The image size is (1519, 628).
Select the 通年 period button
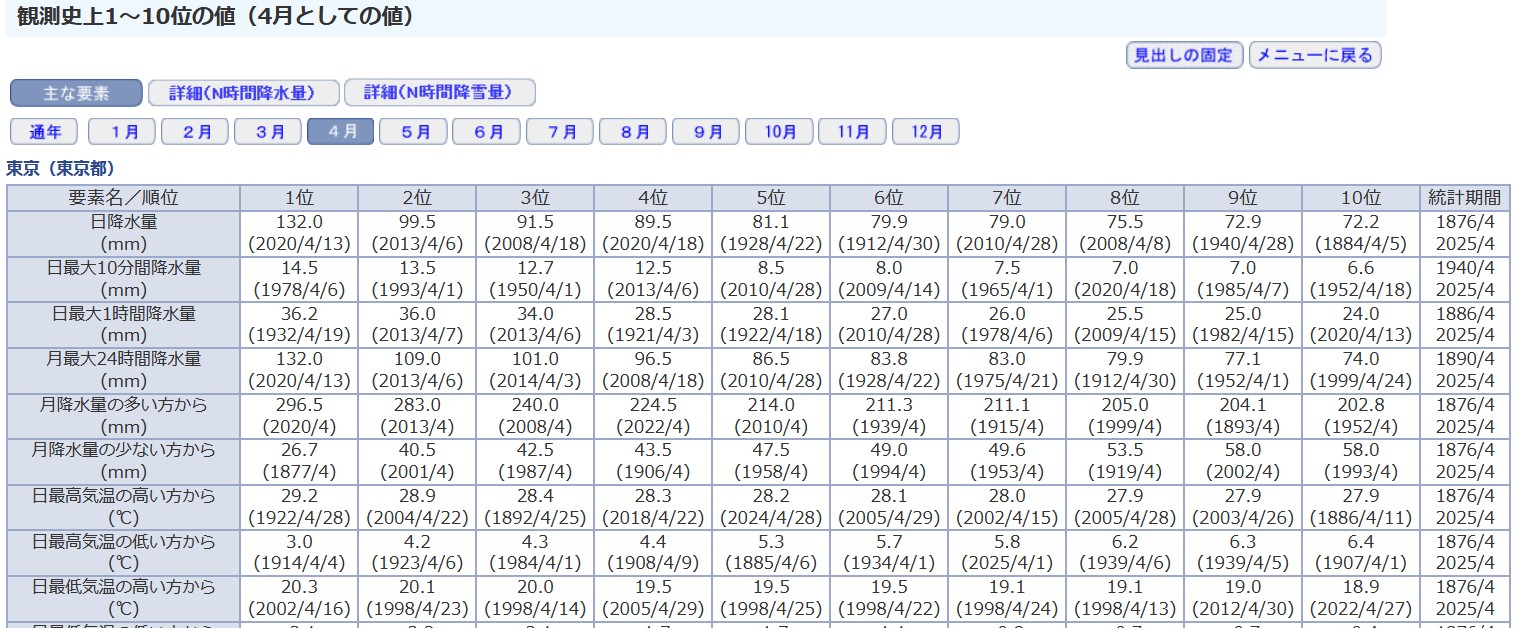[45, 132]
